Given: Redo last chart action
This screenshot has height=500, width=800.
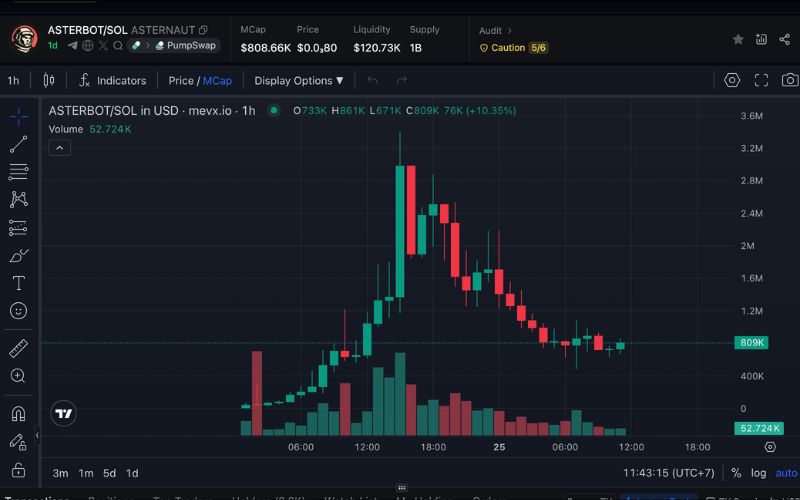Looking at the screenshot, I should click(x=402, y=81).
